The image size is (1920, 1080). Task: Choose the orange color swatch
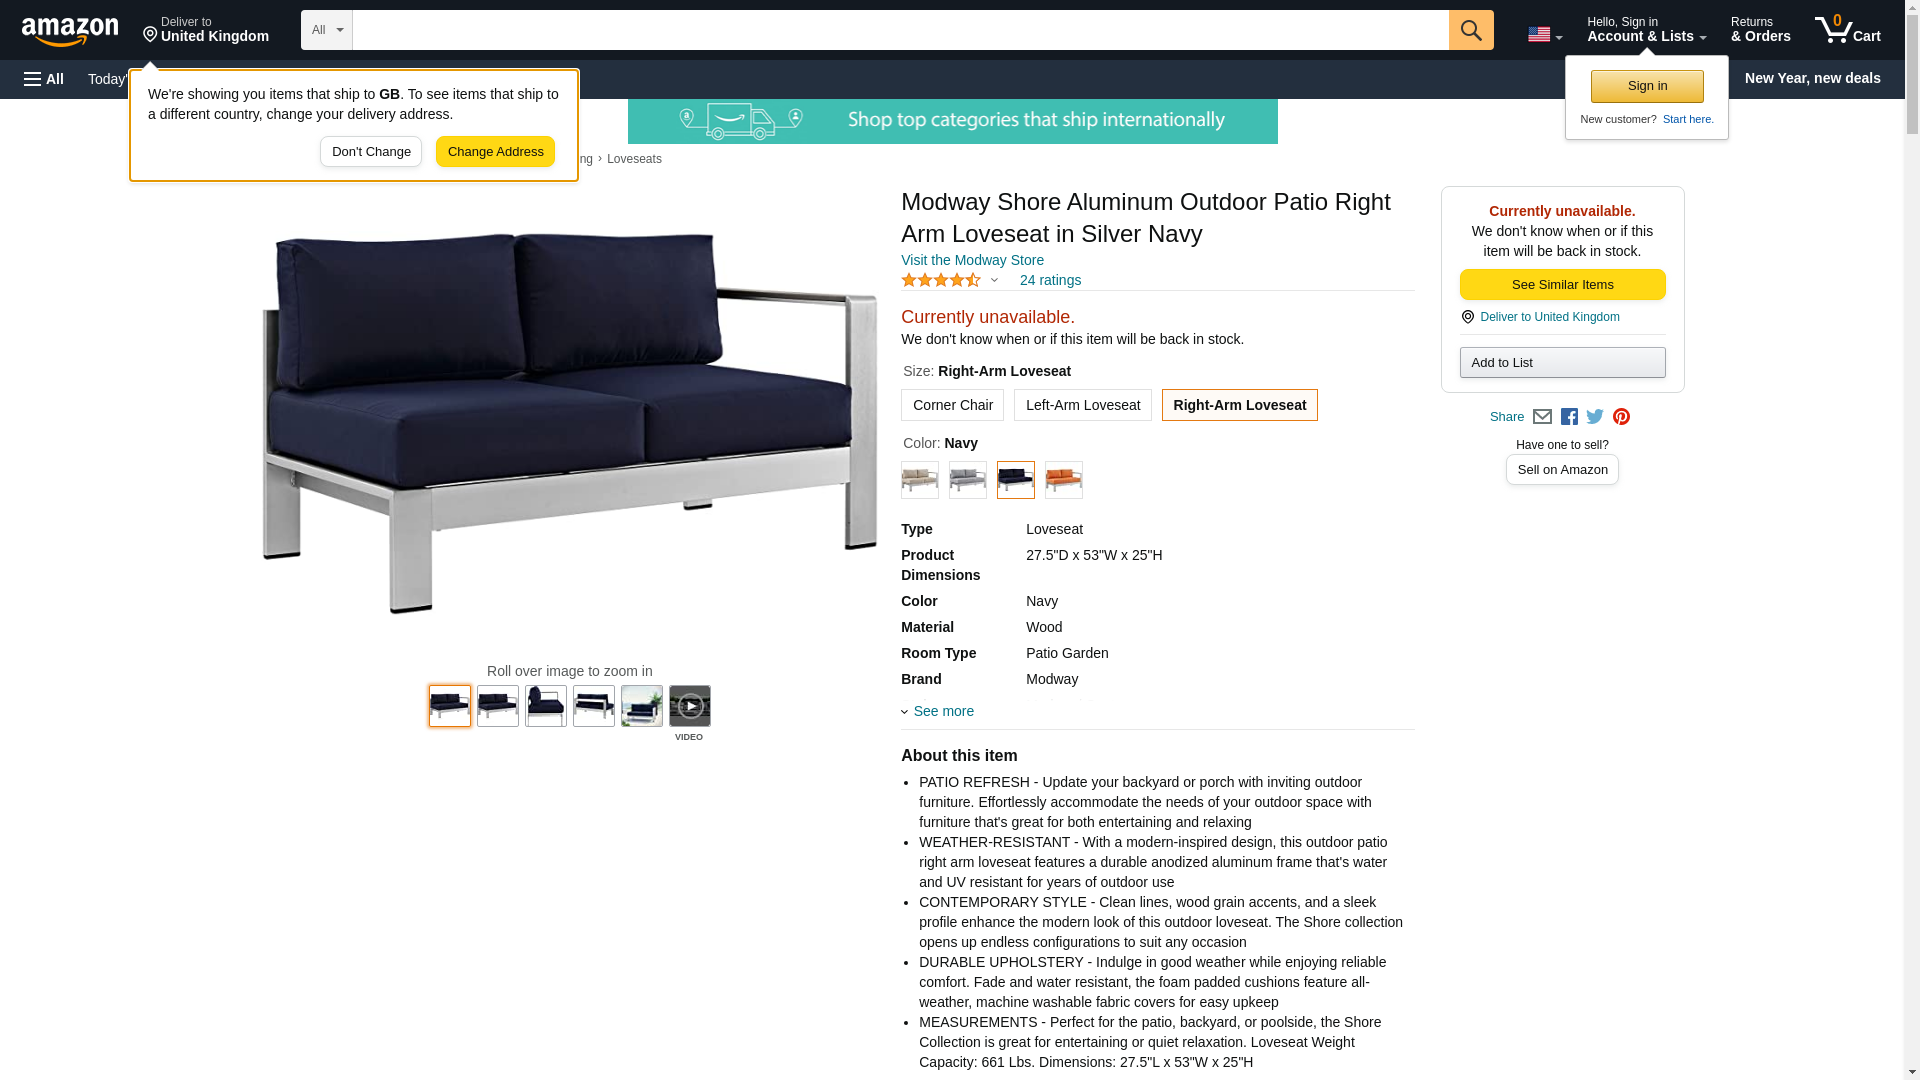point(1063,480)
